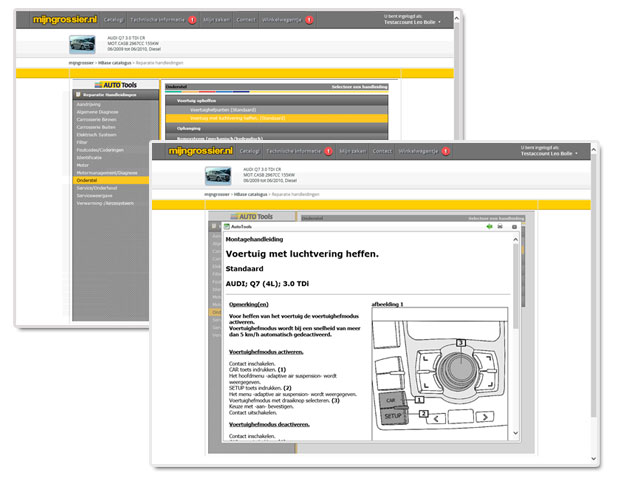Click 'Voertuighefmodus deactiveren.' heading text
This screenshot has height=500, width=630.
coord(269,424)
